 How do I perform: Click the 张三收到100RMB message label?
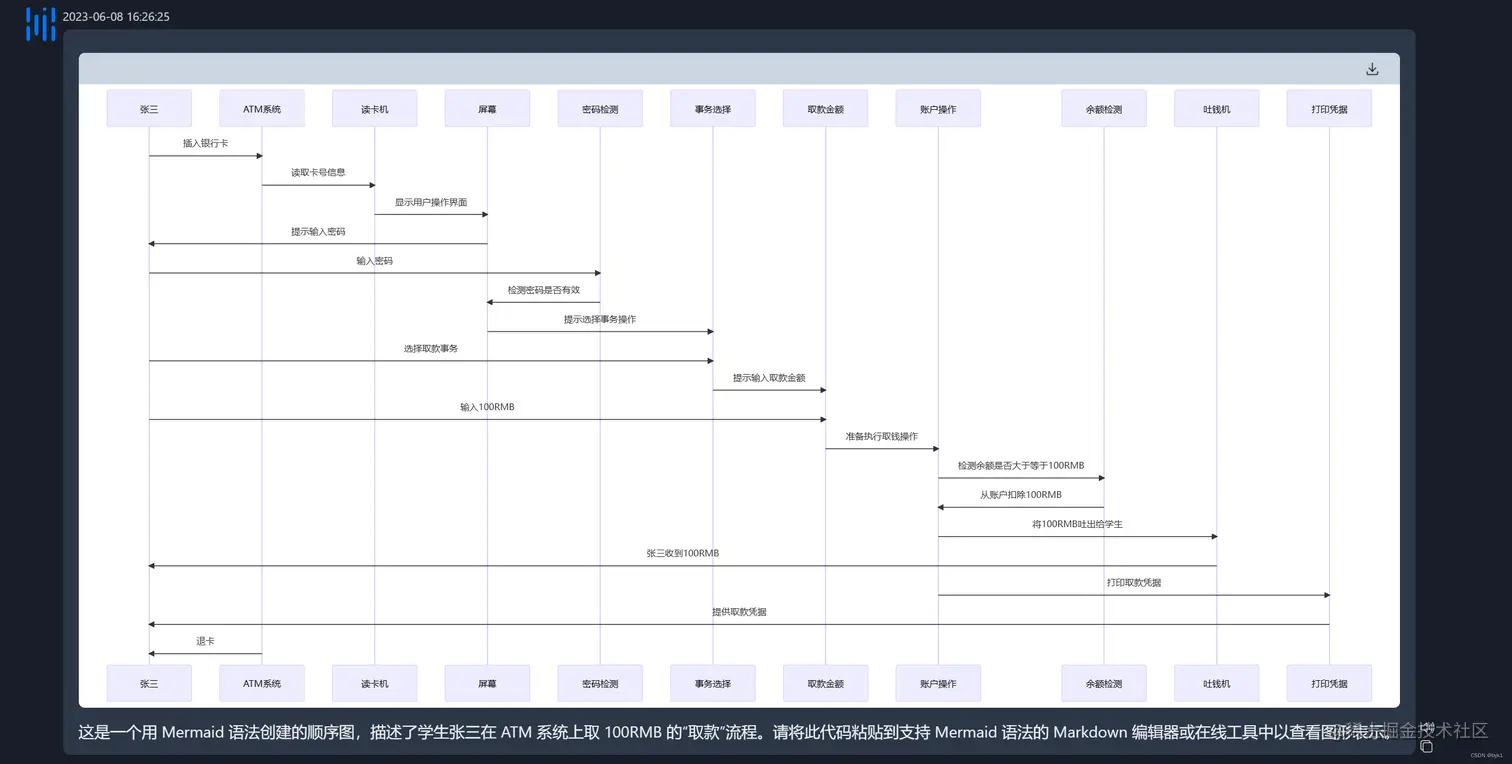[x=683, y=554]
